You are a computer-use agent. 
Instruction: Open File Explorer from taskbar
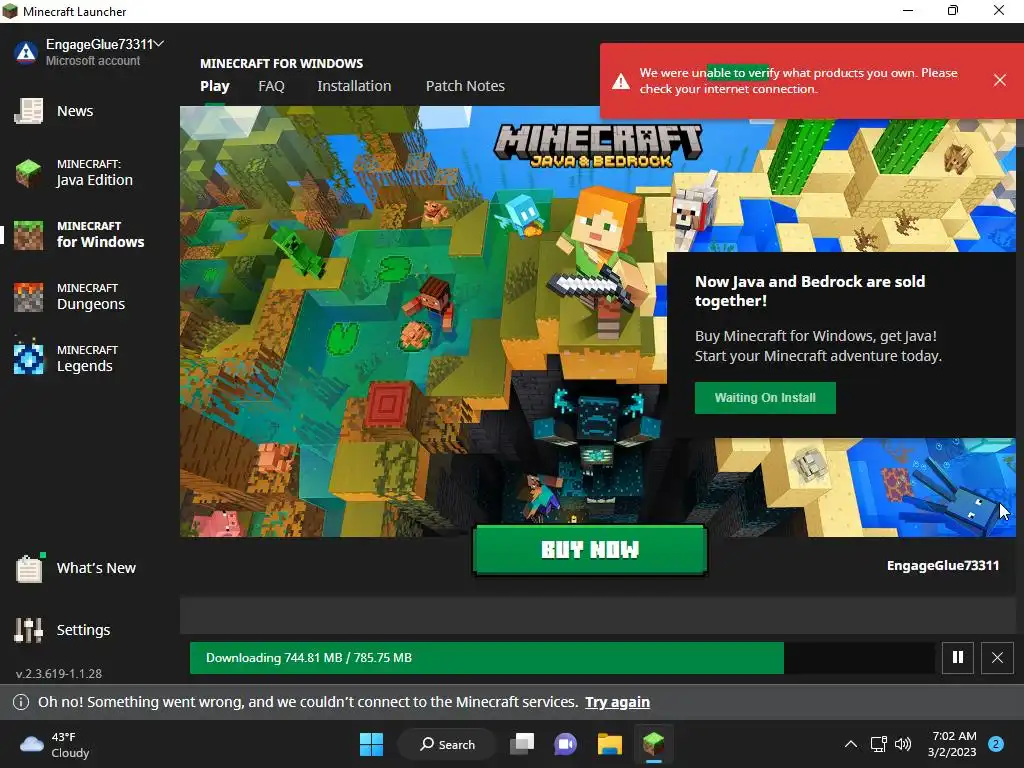point(609,744)
